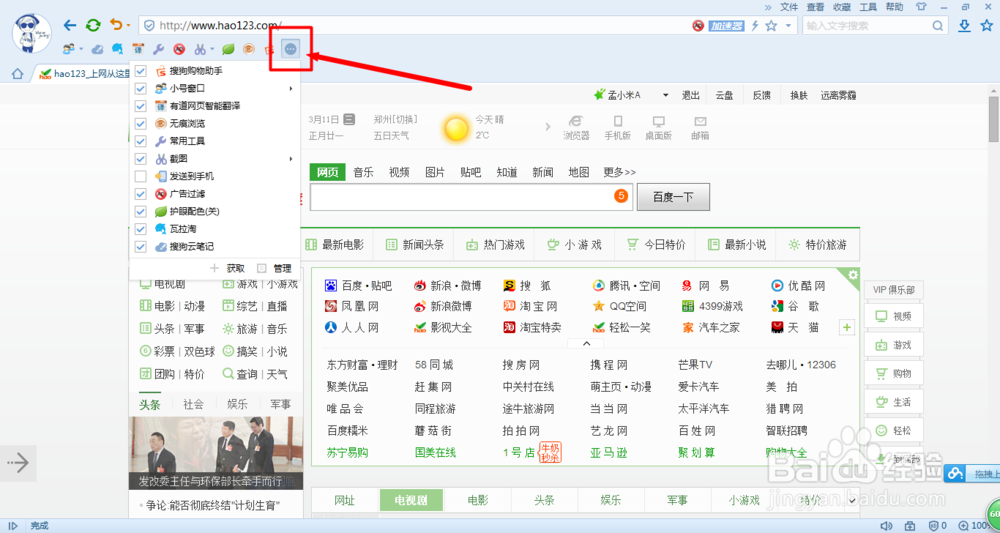Click the orange undo closed-page icon
Viewport: 1000px width, 533px height.
coord(116,26)
